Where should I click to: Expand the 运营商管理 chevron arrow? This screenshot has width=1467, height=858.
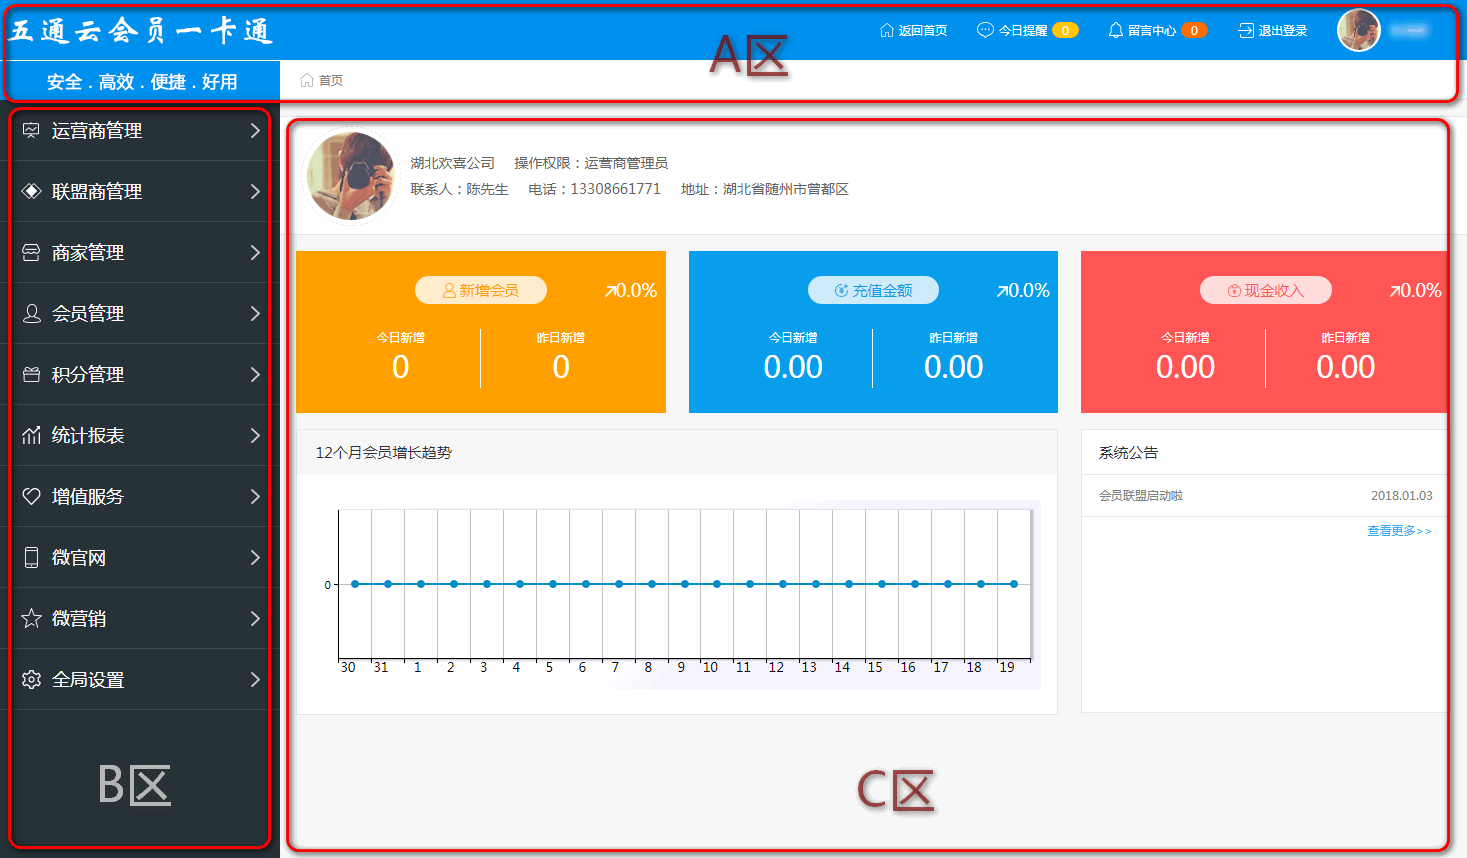point(255,131)
